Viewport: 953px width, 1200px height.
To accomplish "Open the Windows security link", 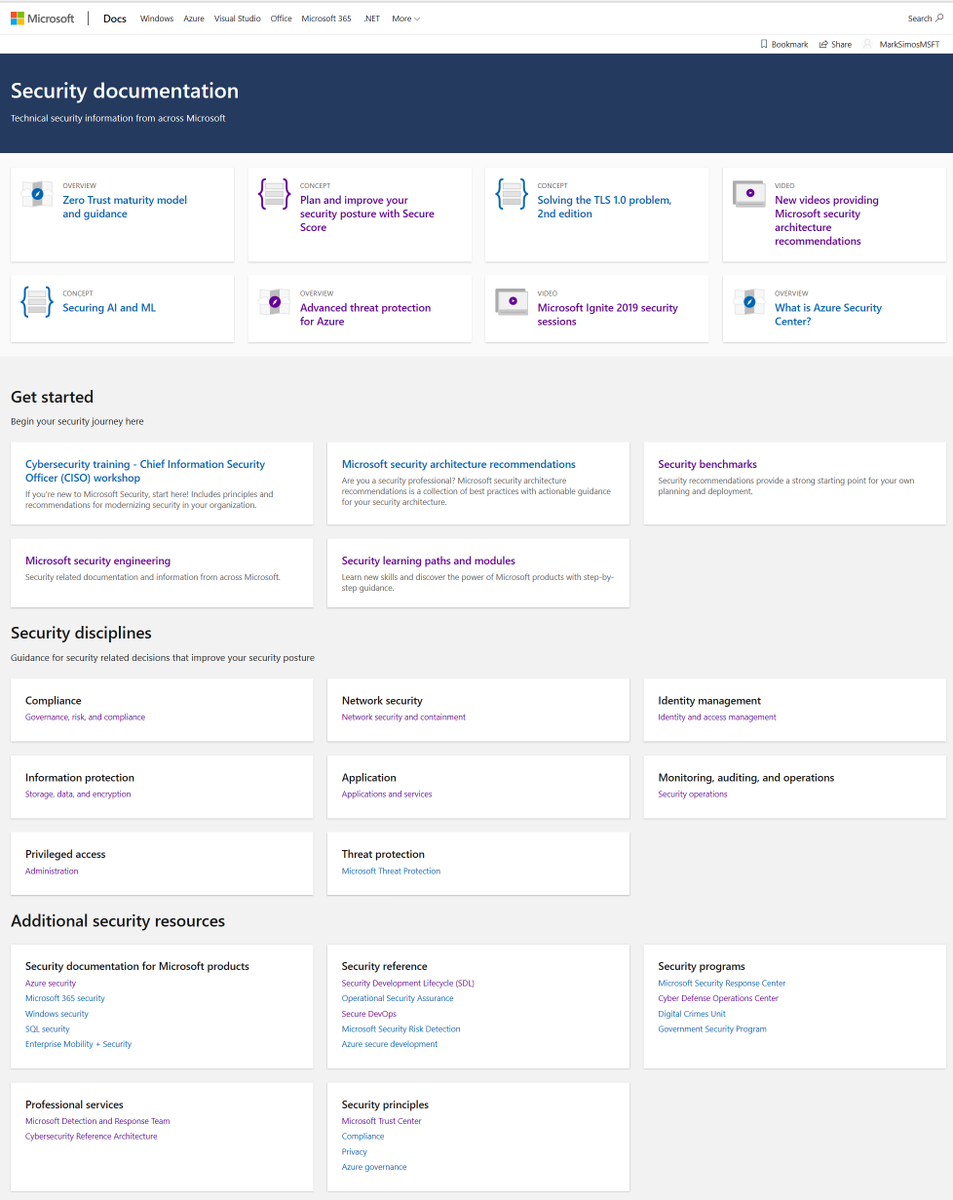I will (57, 1014).
